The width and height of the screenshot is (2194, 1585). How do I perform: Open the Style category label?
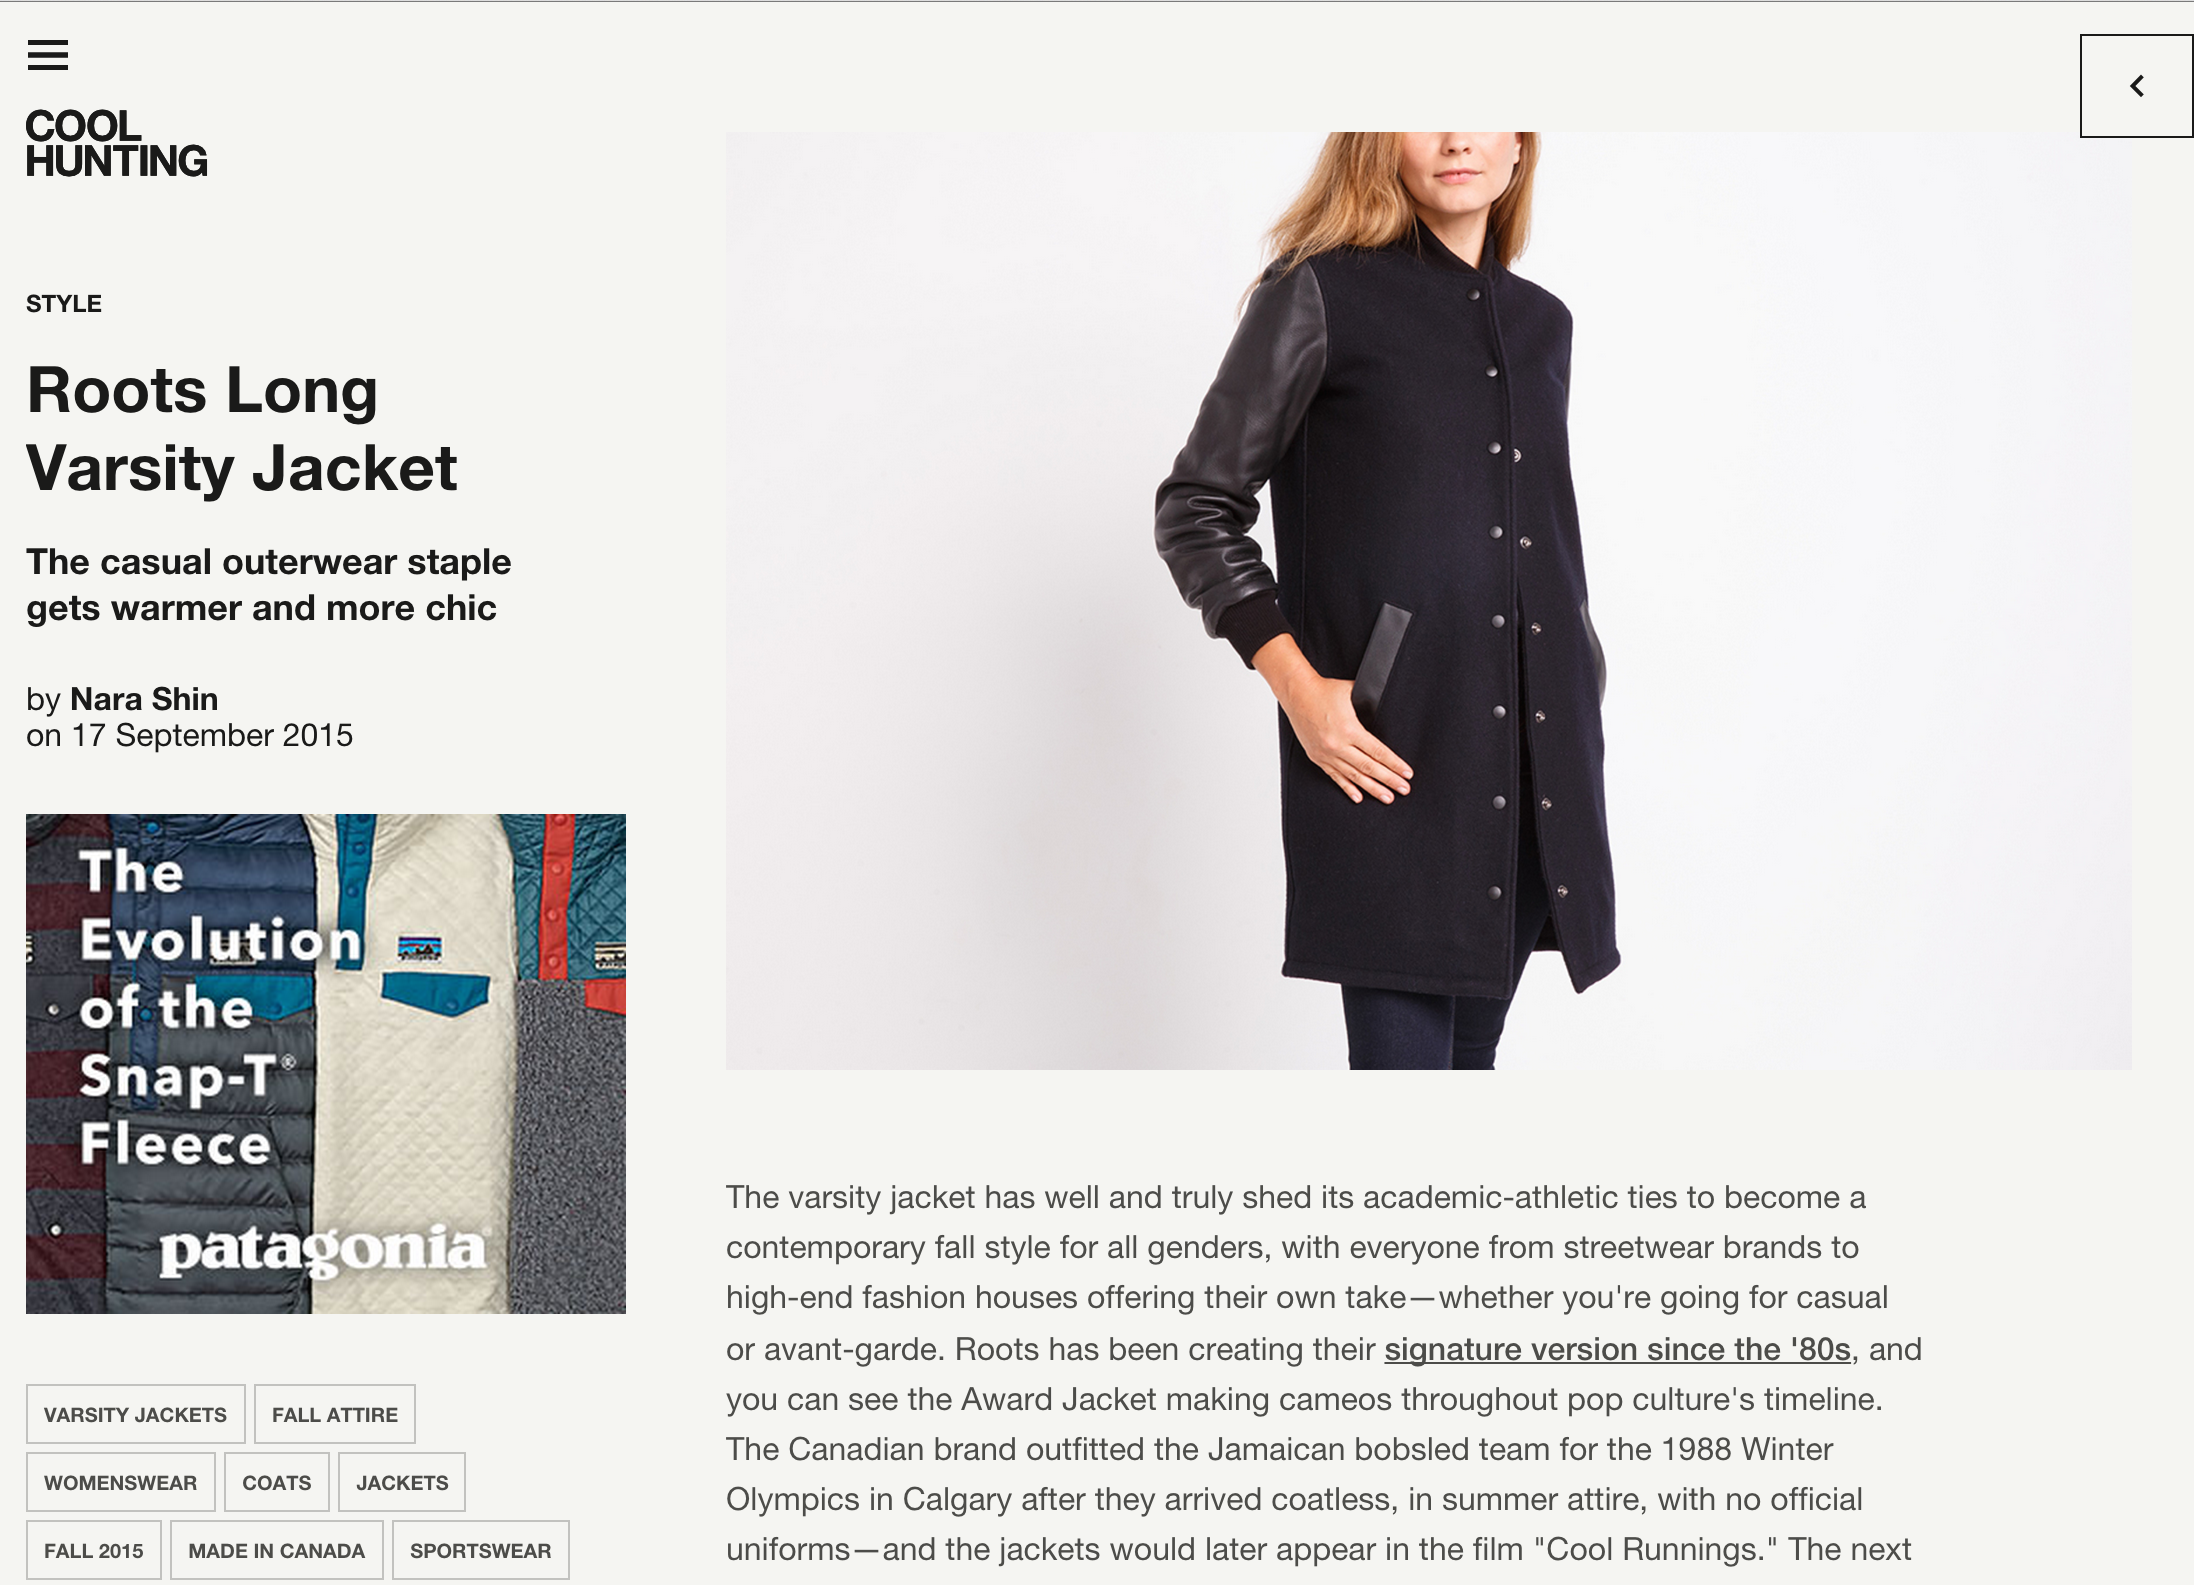coord(64,304)
